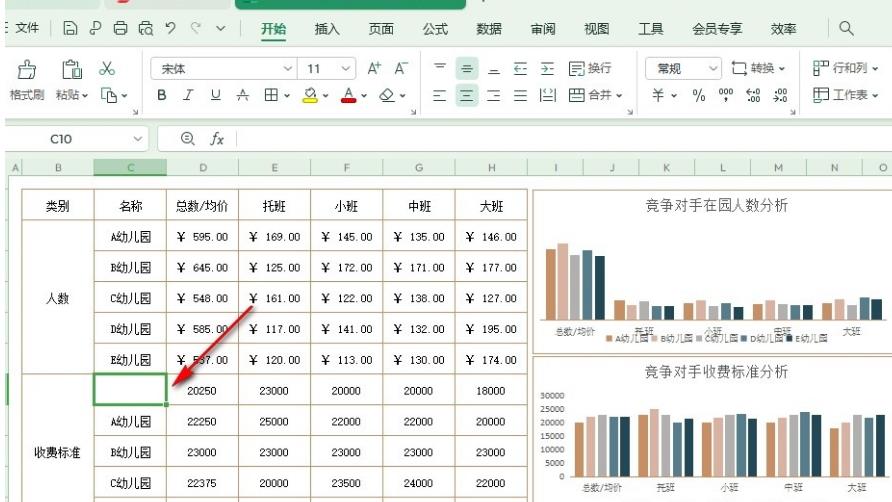The image size is (892, 502).
Task: Open the number format dropdown (常规)
Action: tap(713, 69)
